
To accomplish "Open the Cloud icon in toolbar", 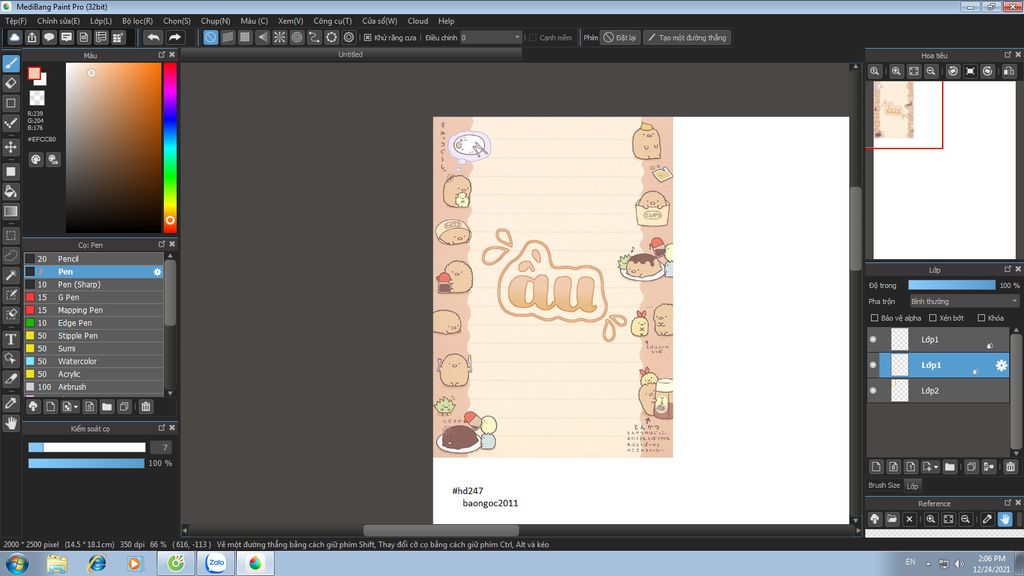I will [x=14, y=37].
